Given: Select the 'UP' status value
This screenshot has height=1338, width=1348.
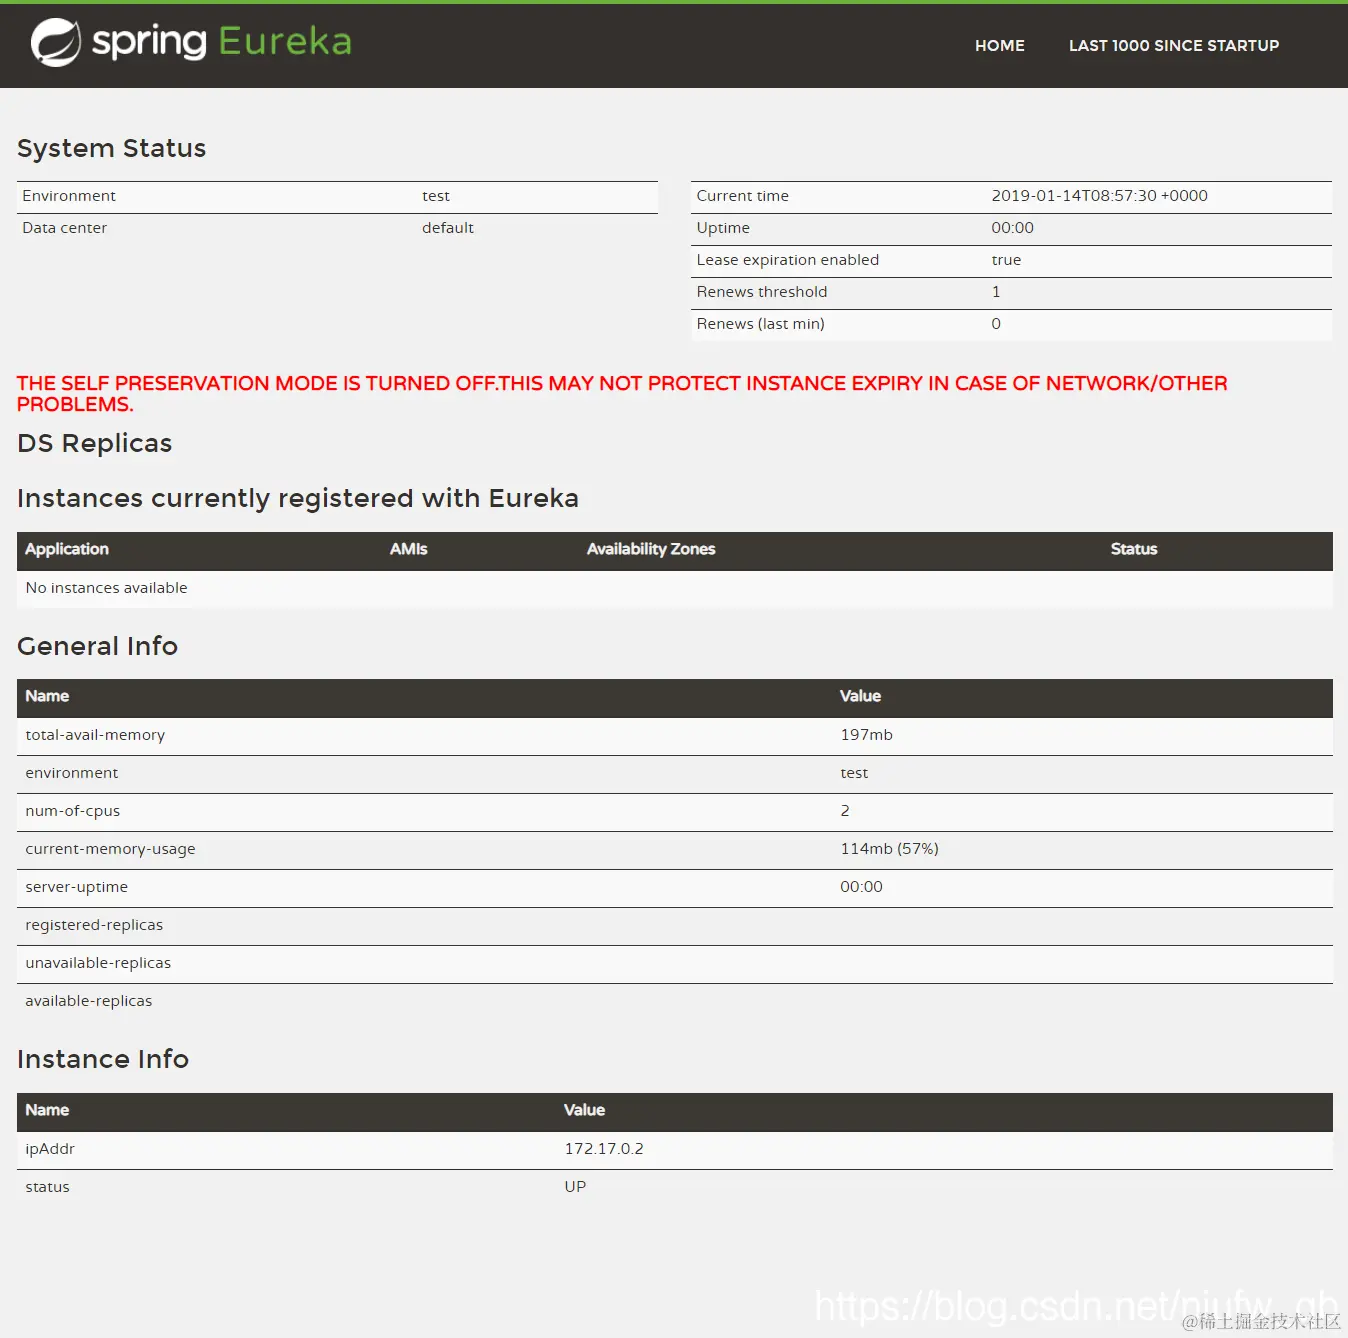Looking at the screenshot, I should (575, 1187).
